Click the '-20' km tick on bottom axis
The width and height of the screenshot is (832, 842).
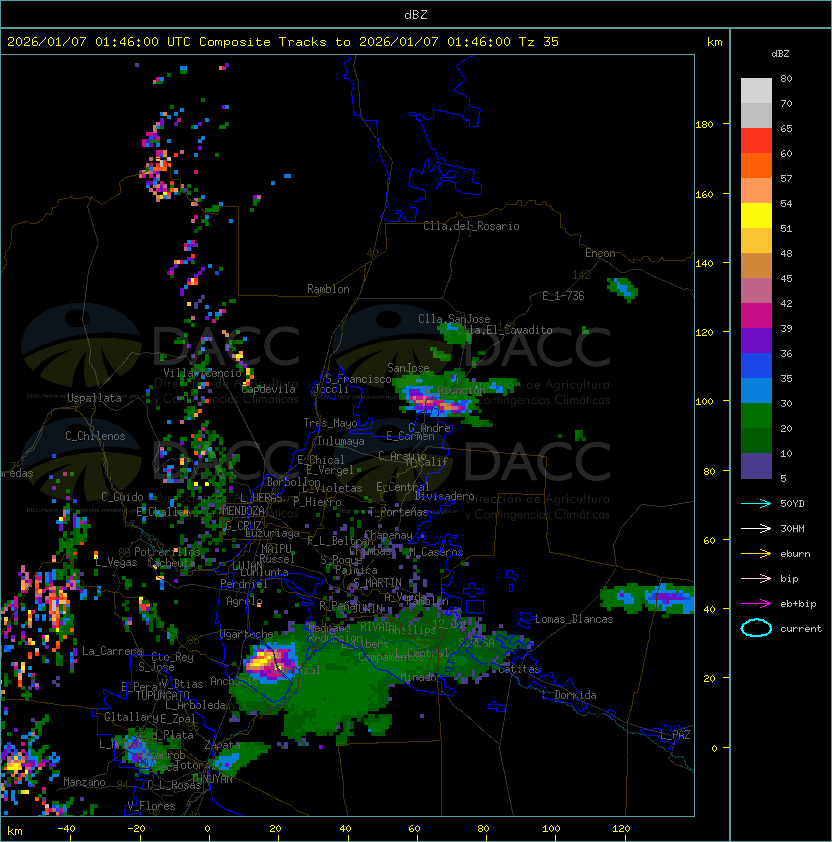[x=136, y=829]
